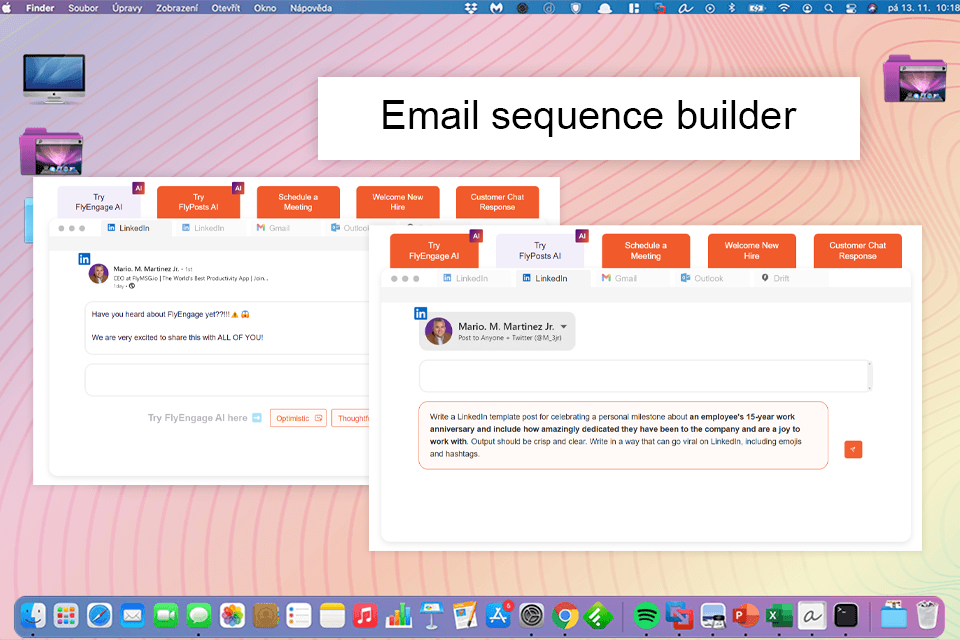The image size is (960, 640).
Task: Open the Úpravy menu
Action: coord(127,8)
